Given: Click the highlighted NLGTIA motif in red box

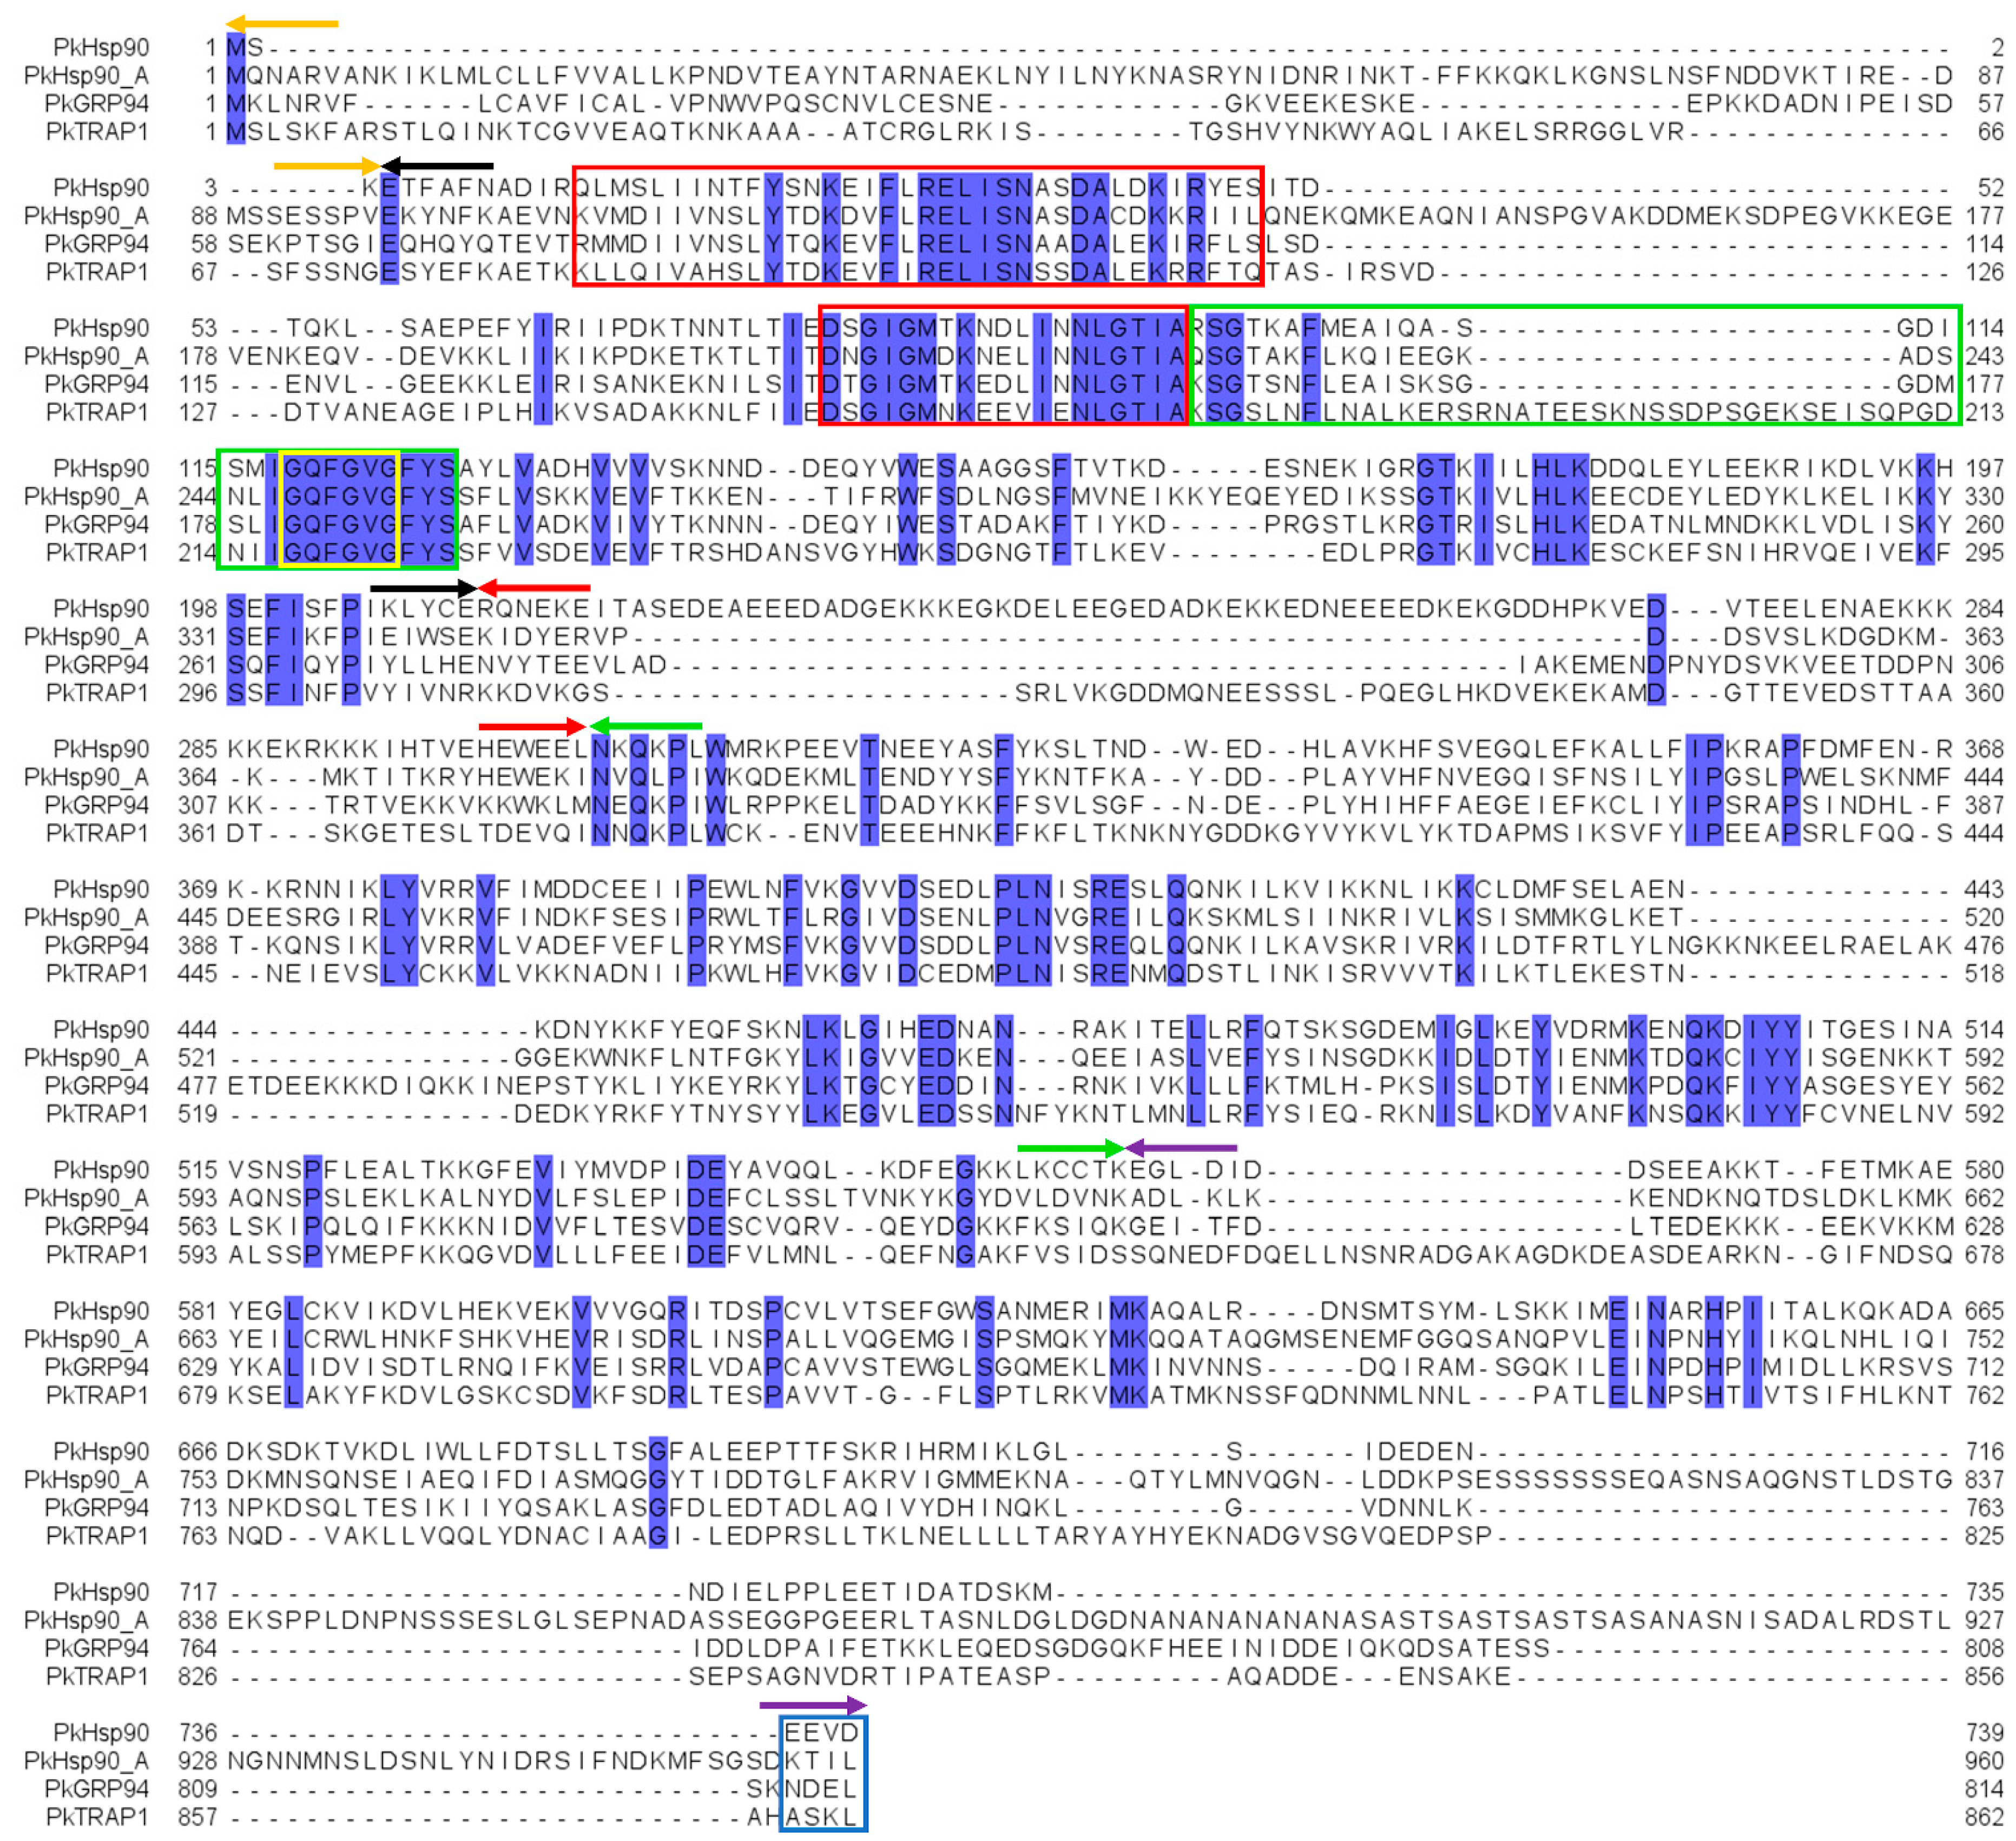Looking at the screenshot, I should (x=1128, y=370).
